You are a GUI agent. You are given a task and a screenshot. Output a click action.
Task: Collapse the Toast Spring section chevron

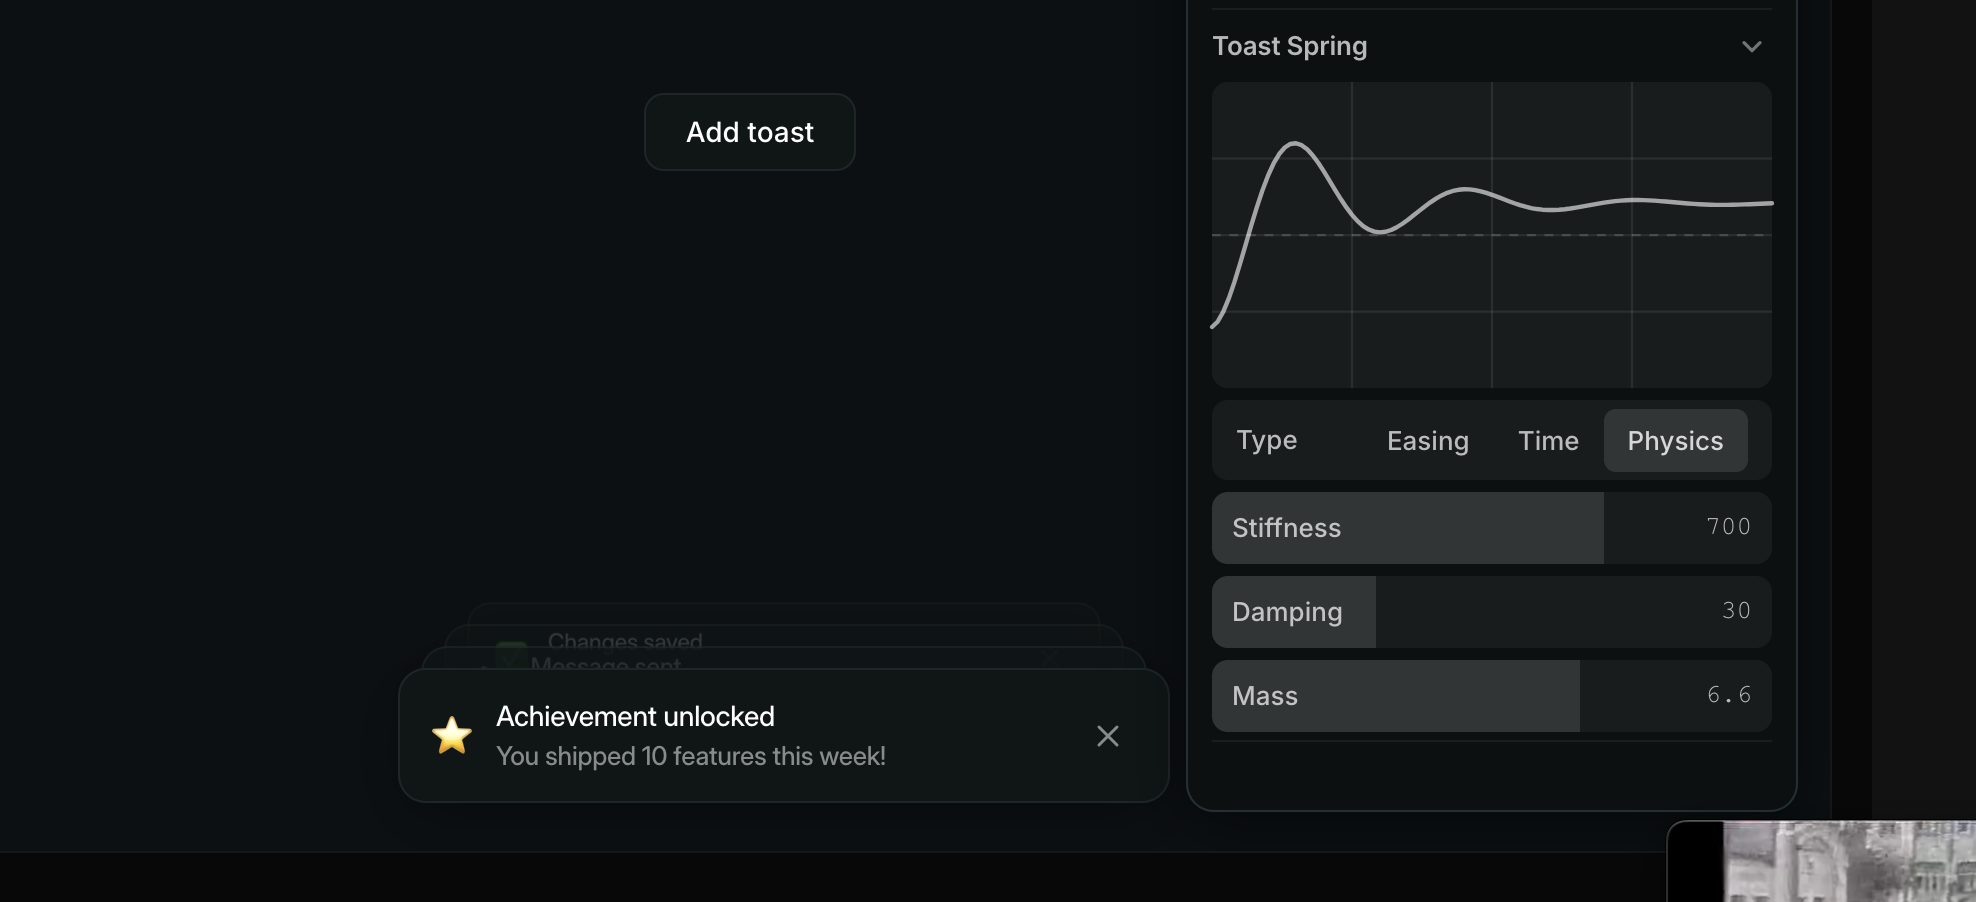[1751, 46]
